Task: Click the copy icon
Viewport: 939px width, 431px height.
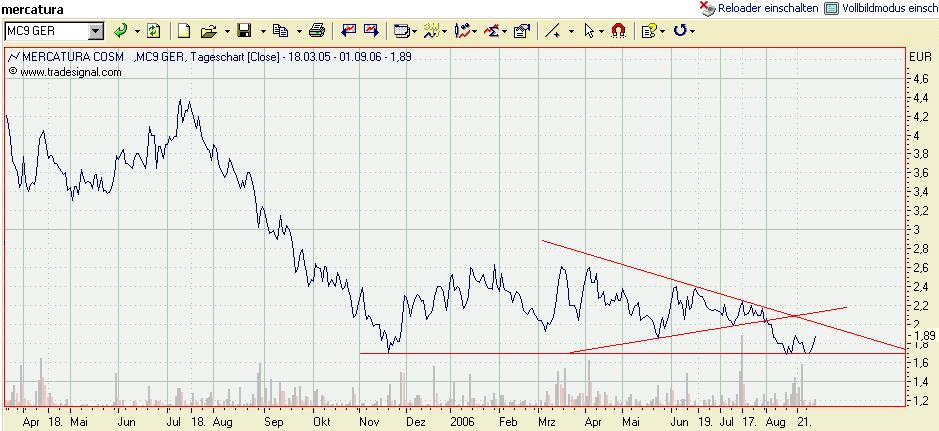Action: (x=281, y=31)
